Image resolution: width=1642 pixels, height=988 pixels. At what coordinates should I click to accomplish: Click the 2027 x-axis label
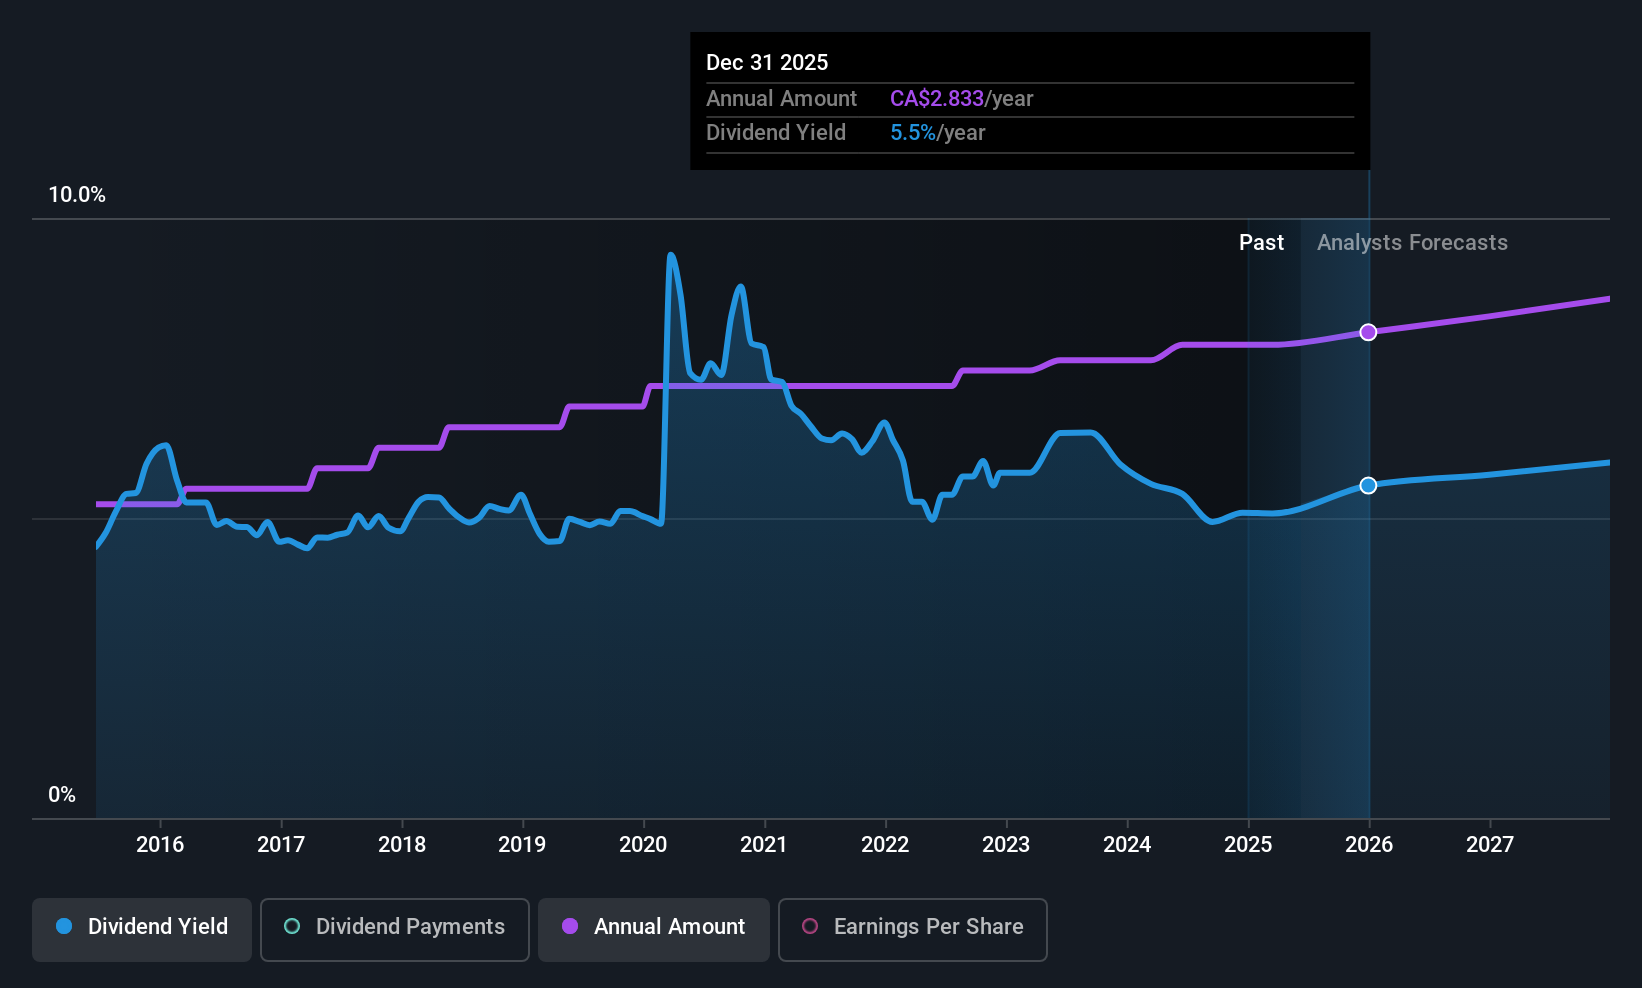pos(1490,845)
